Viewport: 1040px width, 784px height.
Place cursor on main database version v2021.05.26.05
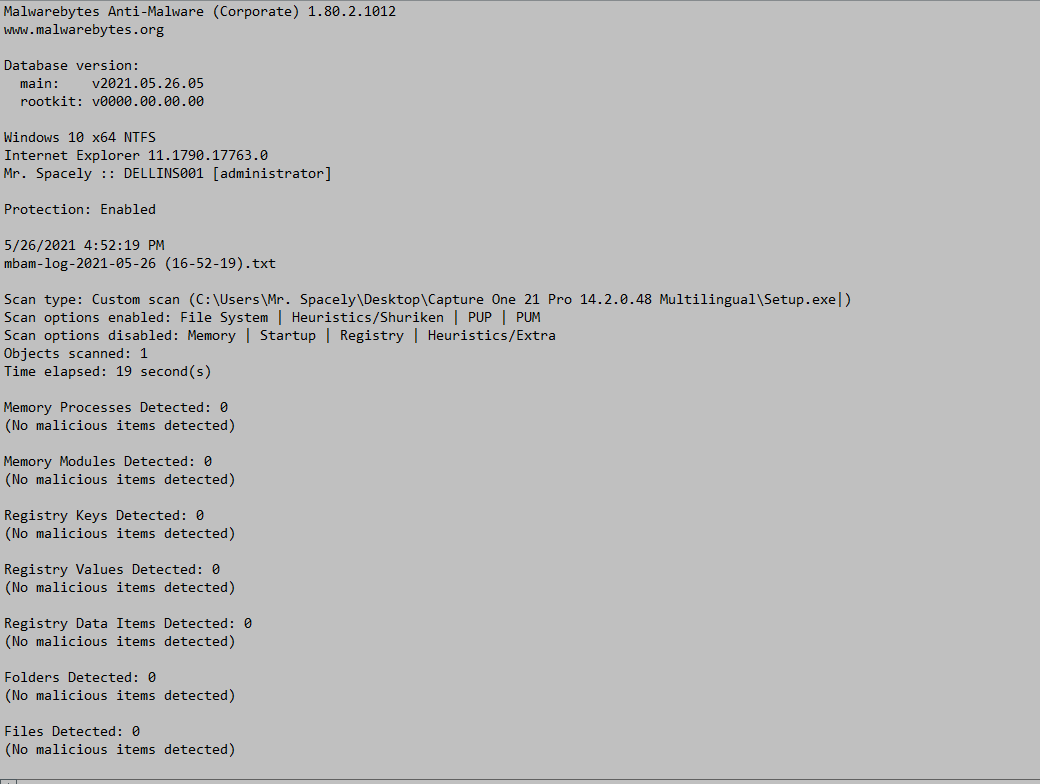[148, 84]
